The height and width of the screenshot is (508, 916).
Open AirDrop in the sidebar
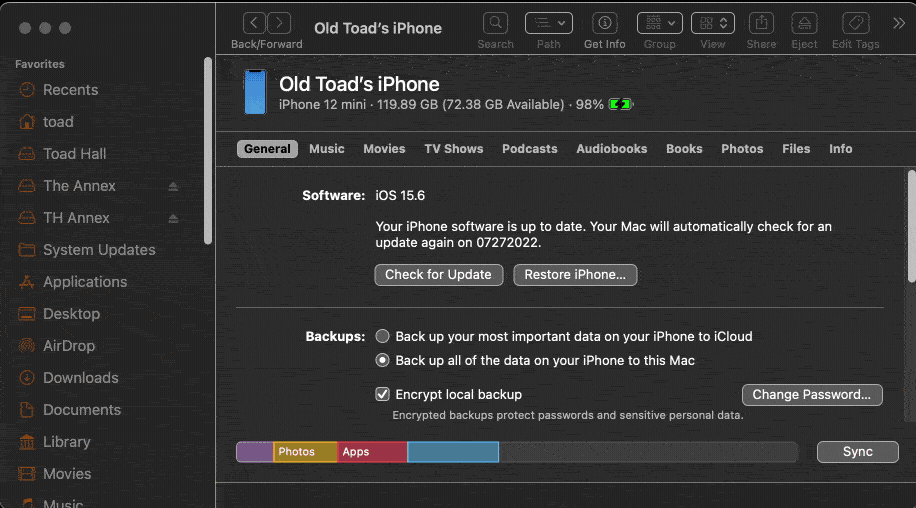[x=68, y=346]
